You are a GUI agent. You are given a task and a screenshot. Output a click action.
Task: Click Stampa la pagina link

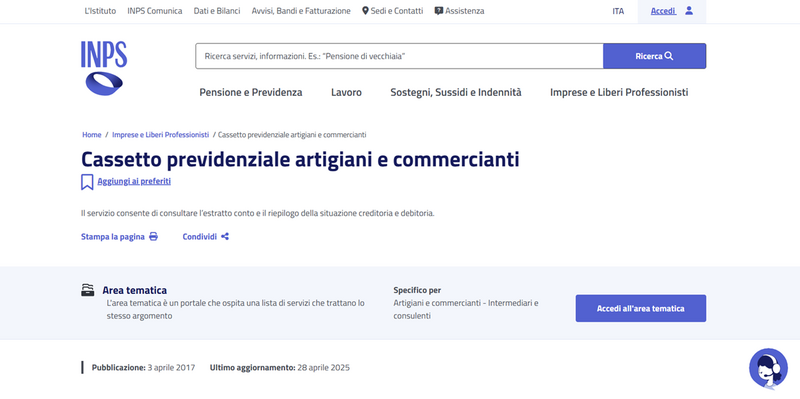click(x=113, y=237)
